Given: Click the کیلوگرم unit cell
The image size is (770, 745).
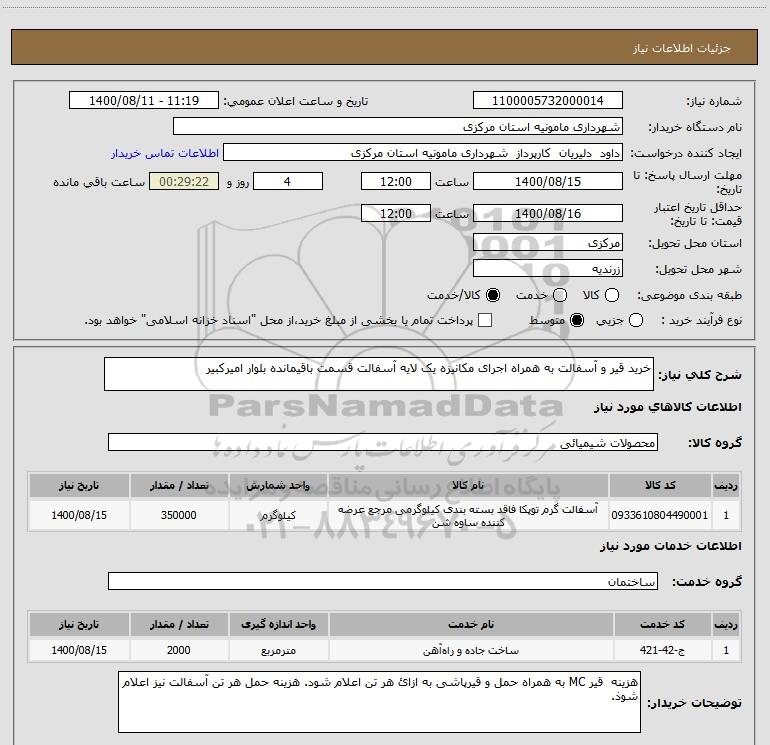Looking at the screenshot, I should pos(278,515).
